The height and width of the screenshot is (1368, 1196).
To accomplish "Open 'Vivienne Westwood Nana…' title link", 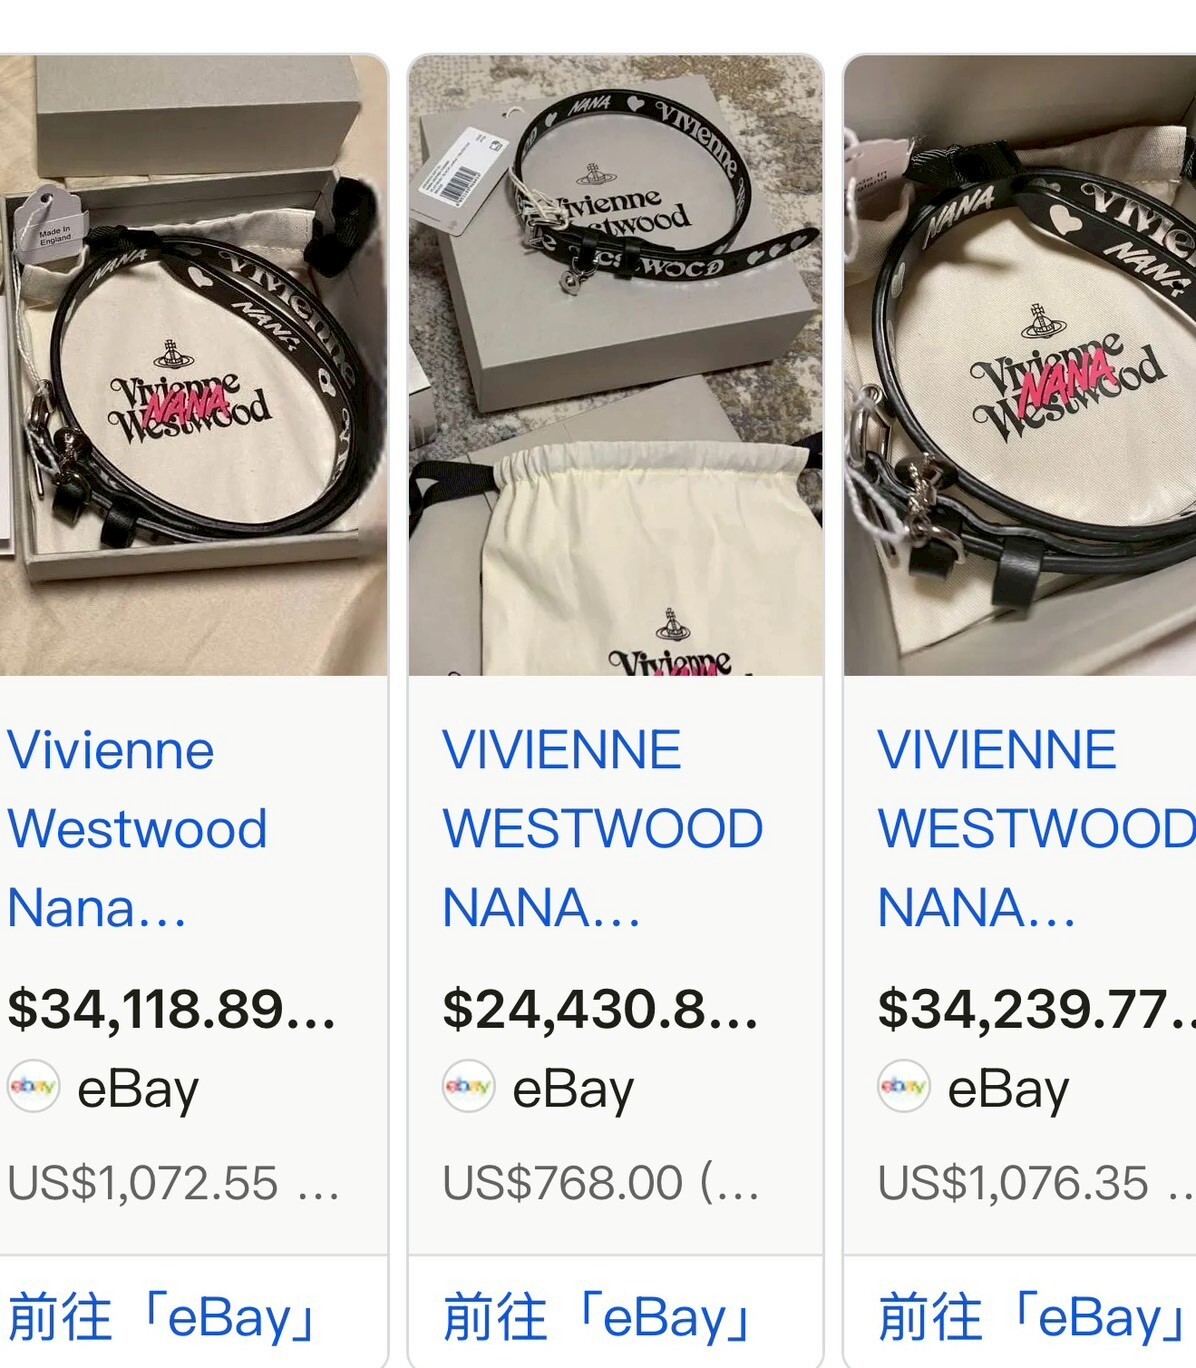I will (137, 829).
